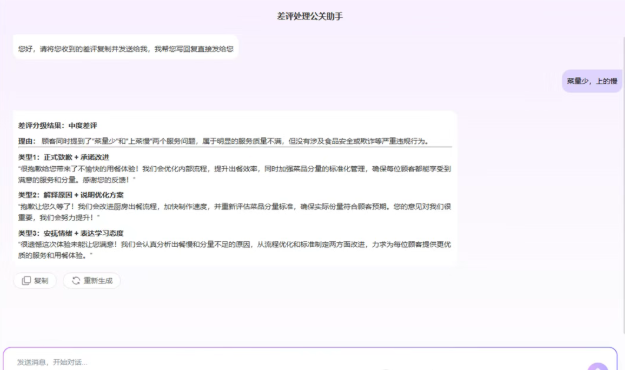Click heading 类型2：解释原因 + 说明优化方案

[71, 195]
